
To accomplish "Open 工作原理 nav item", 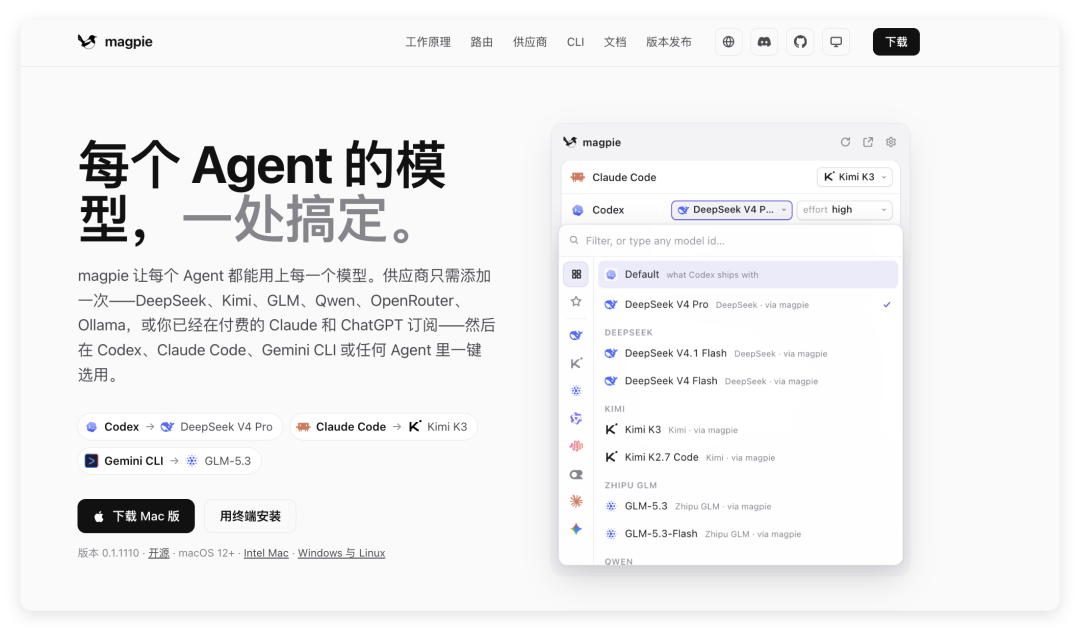I will pos(428,42).
